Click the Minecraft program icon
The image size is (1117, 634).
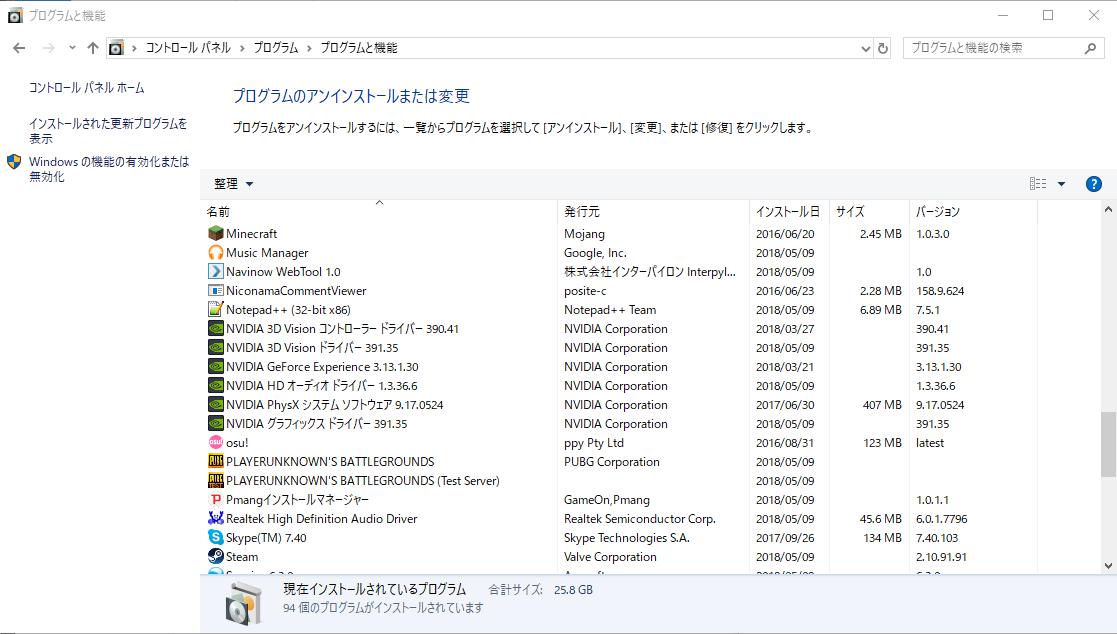[x=215, y=234]
